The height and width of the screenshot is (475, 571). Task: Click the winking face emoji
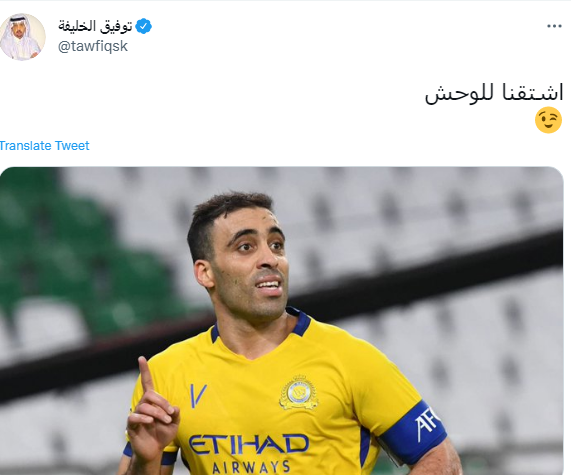pos(548,120)
